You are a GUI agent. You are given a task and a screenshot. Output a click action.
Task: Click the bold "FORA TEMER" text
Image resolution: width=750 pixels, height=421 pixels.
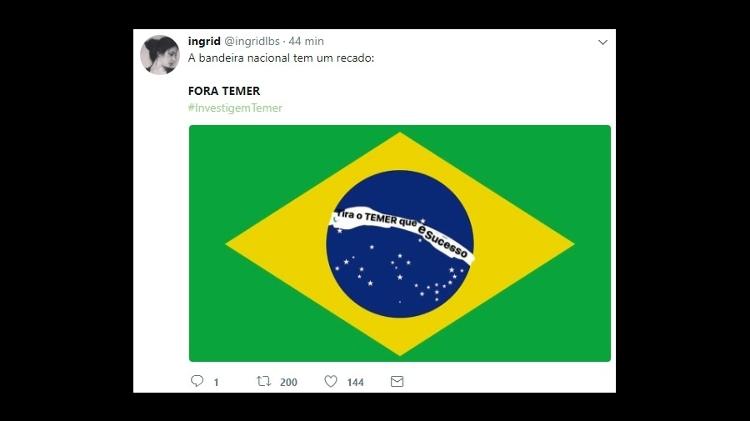[x=224, y=91]
